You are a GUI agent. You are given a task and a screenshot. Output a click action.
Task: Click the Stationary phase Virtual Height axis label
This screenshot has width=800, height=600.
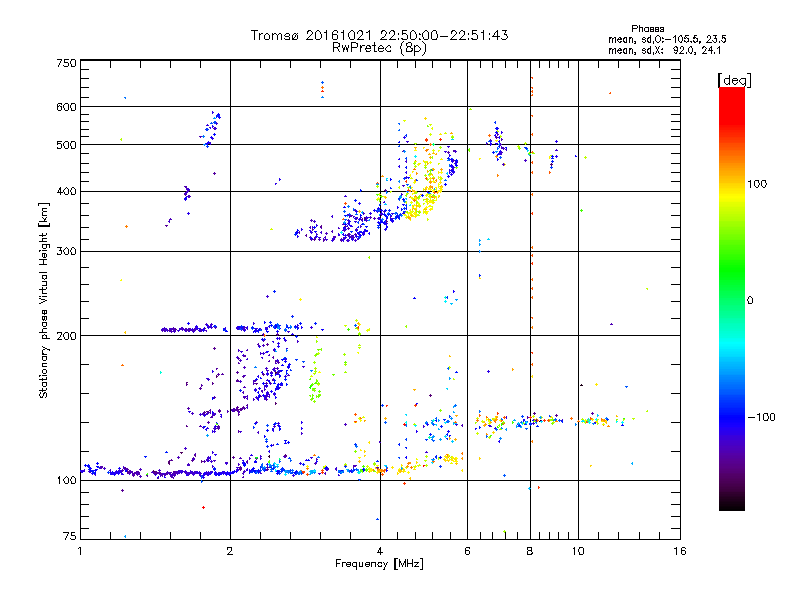click(x=44, y=300)
